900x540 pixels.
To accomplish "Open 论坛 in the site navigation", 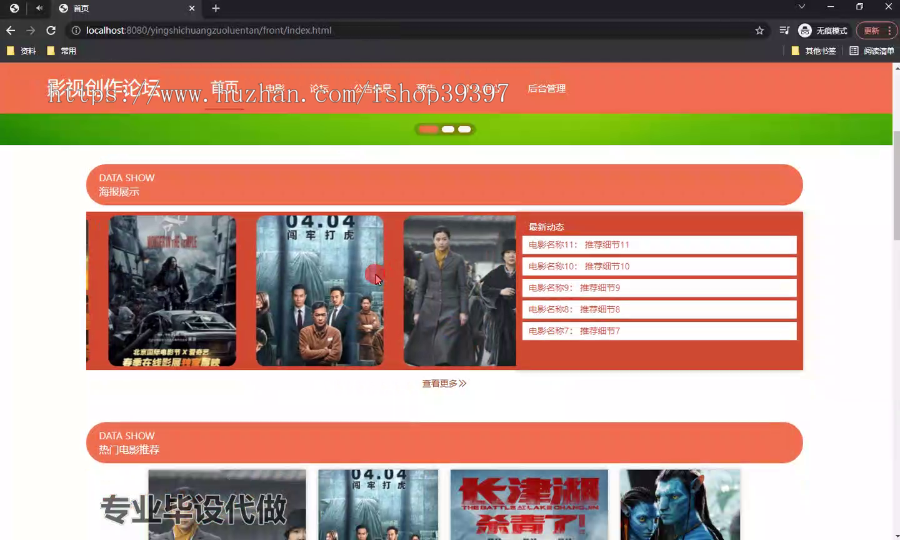I will (319, 88).
